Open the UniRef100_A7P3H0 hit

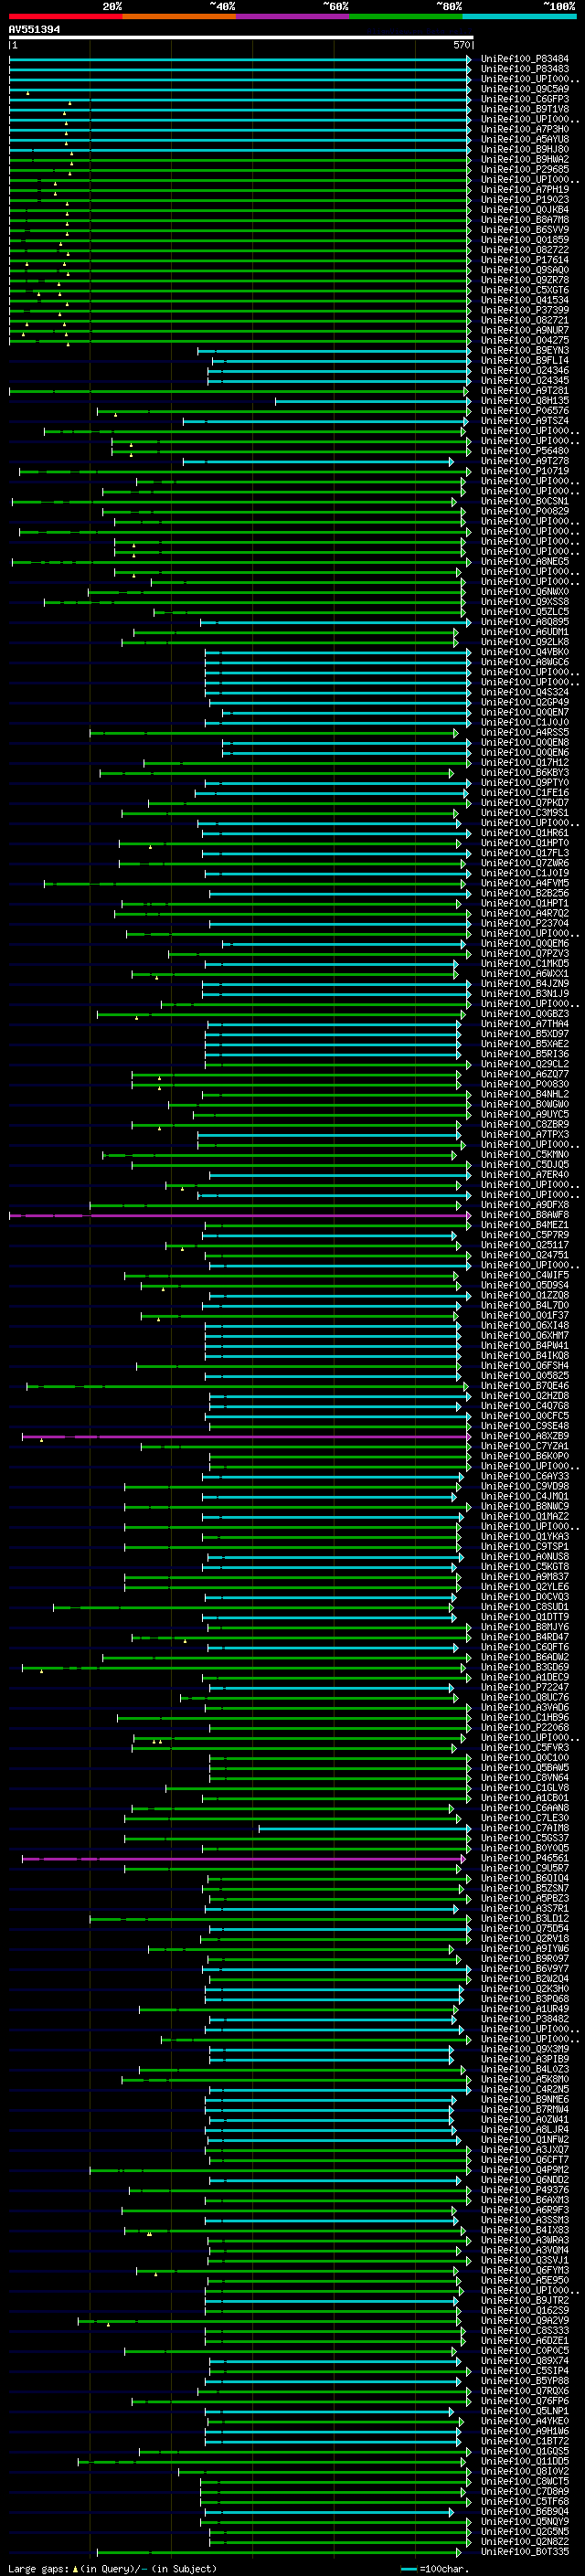pyautogui.click(x=525, y=129)
